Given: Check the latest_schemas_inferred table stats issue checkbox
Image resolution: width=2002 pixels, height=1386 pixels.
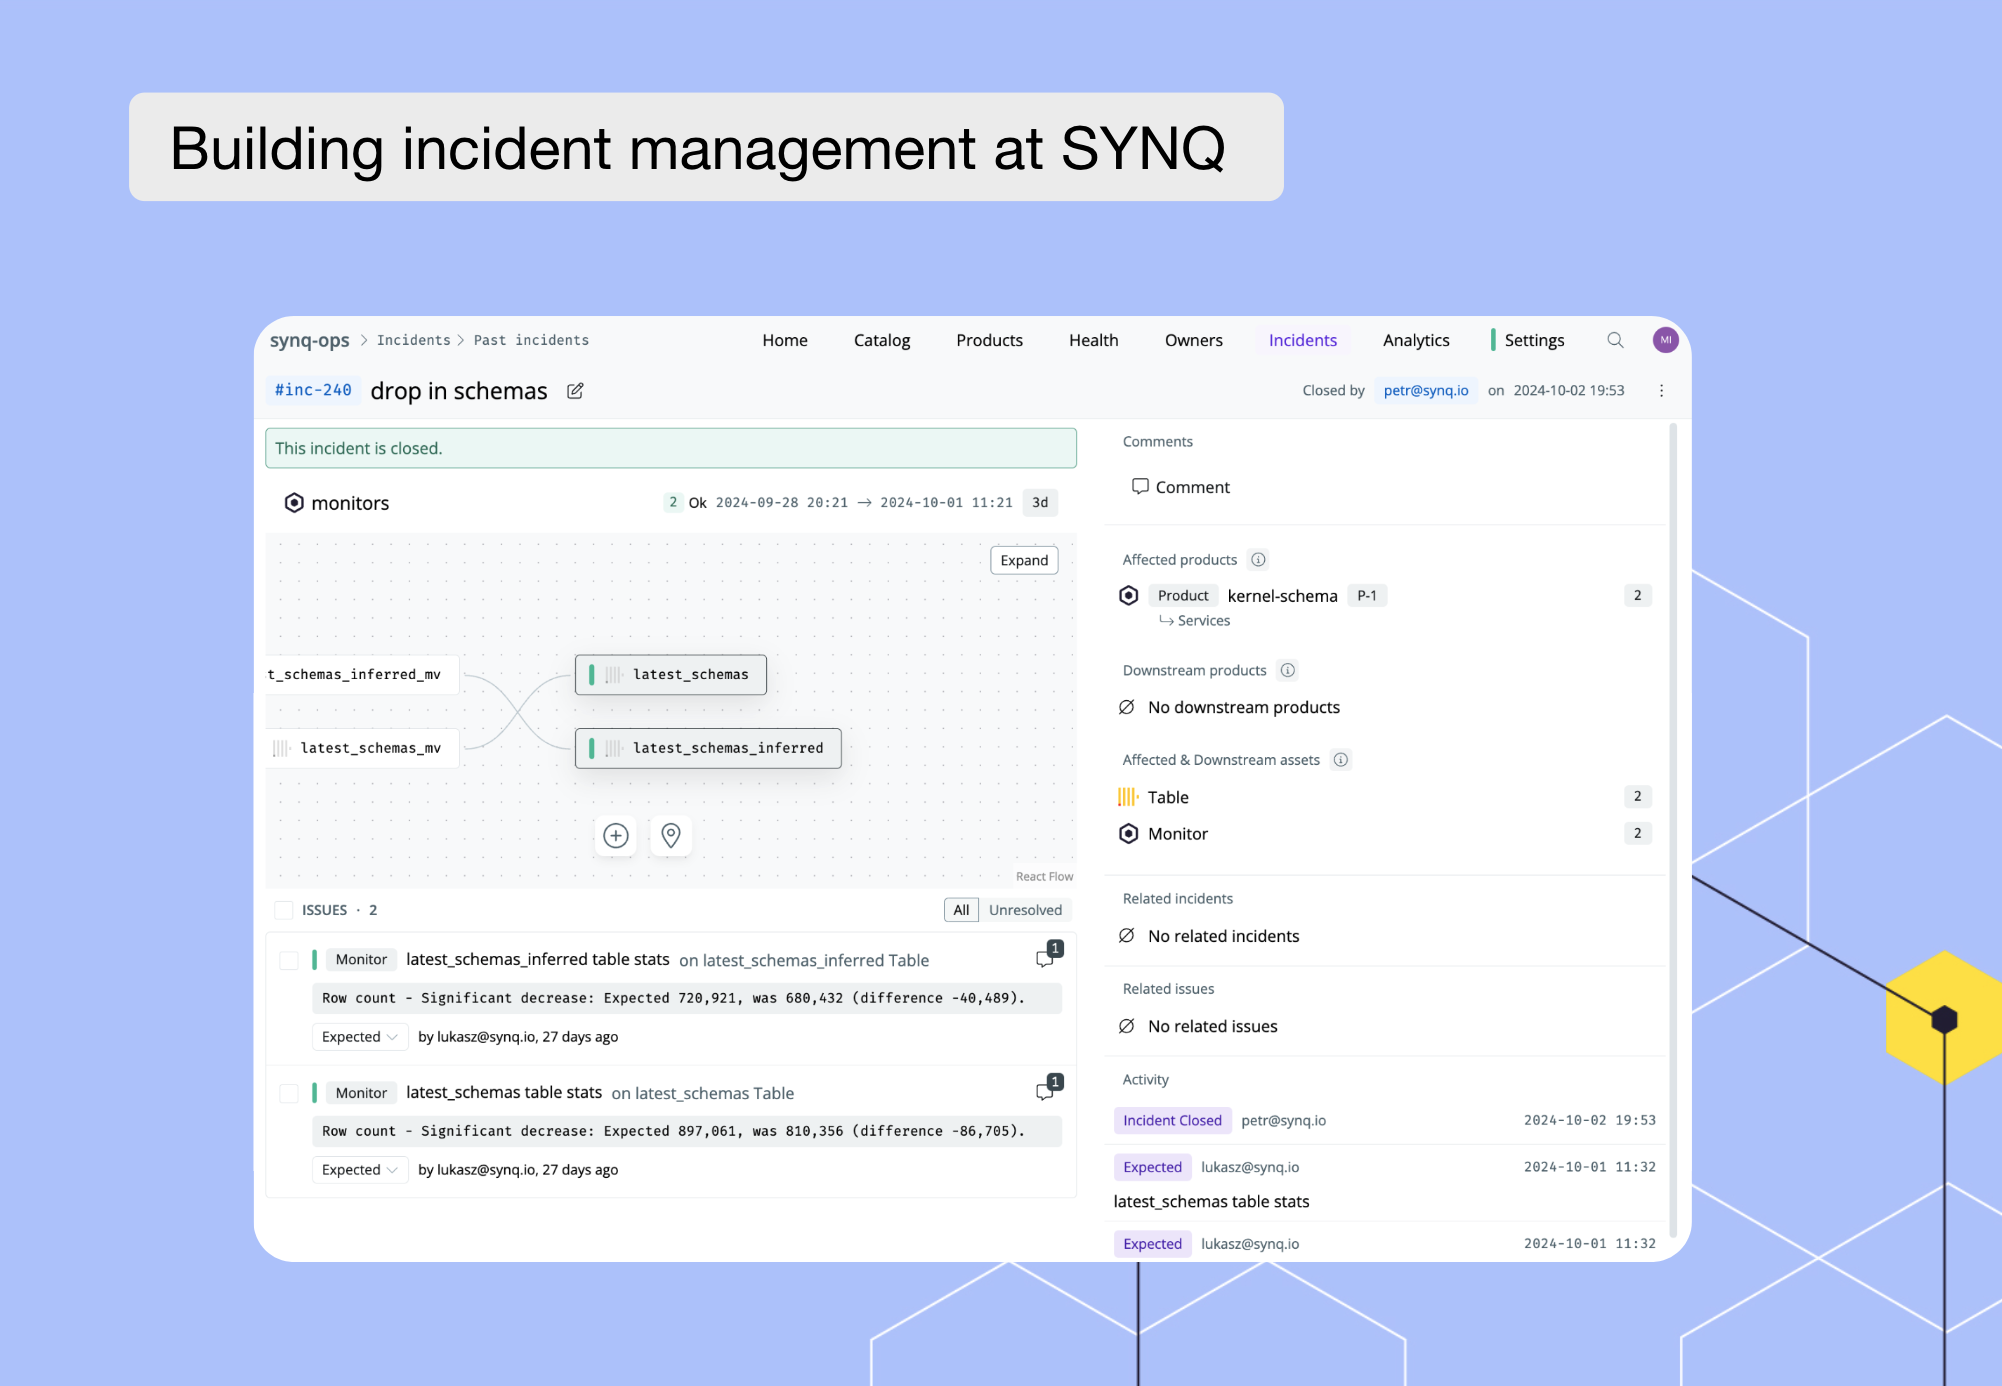Looking at the screenshot, I should [x=289, y=960].
